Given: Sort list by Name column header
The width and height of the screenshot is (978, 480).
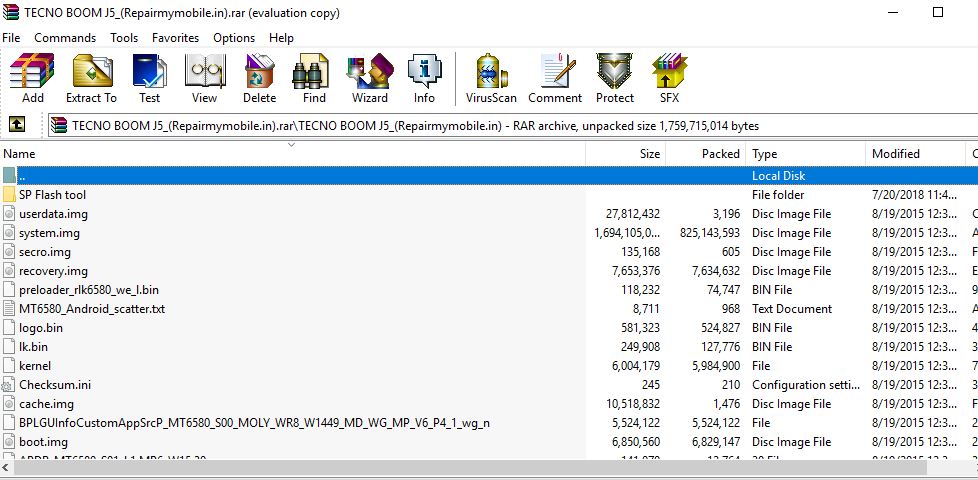Looking at the screenshot, I should (293, 153).
